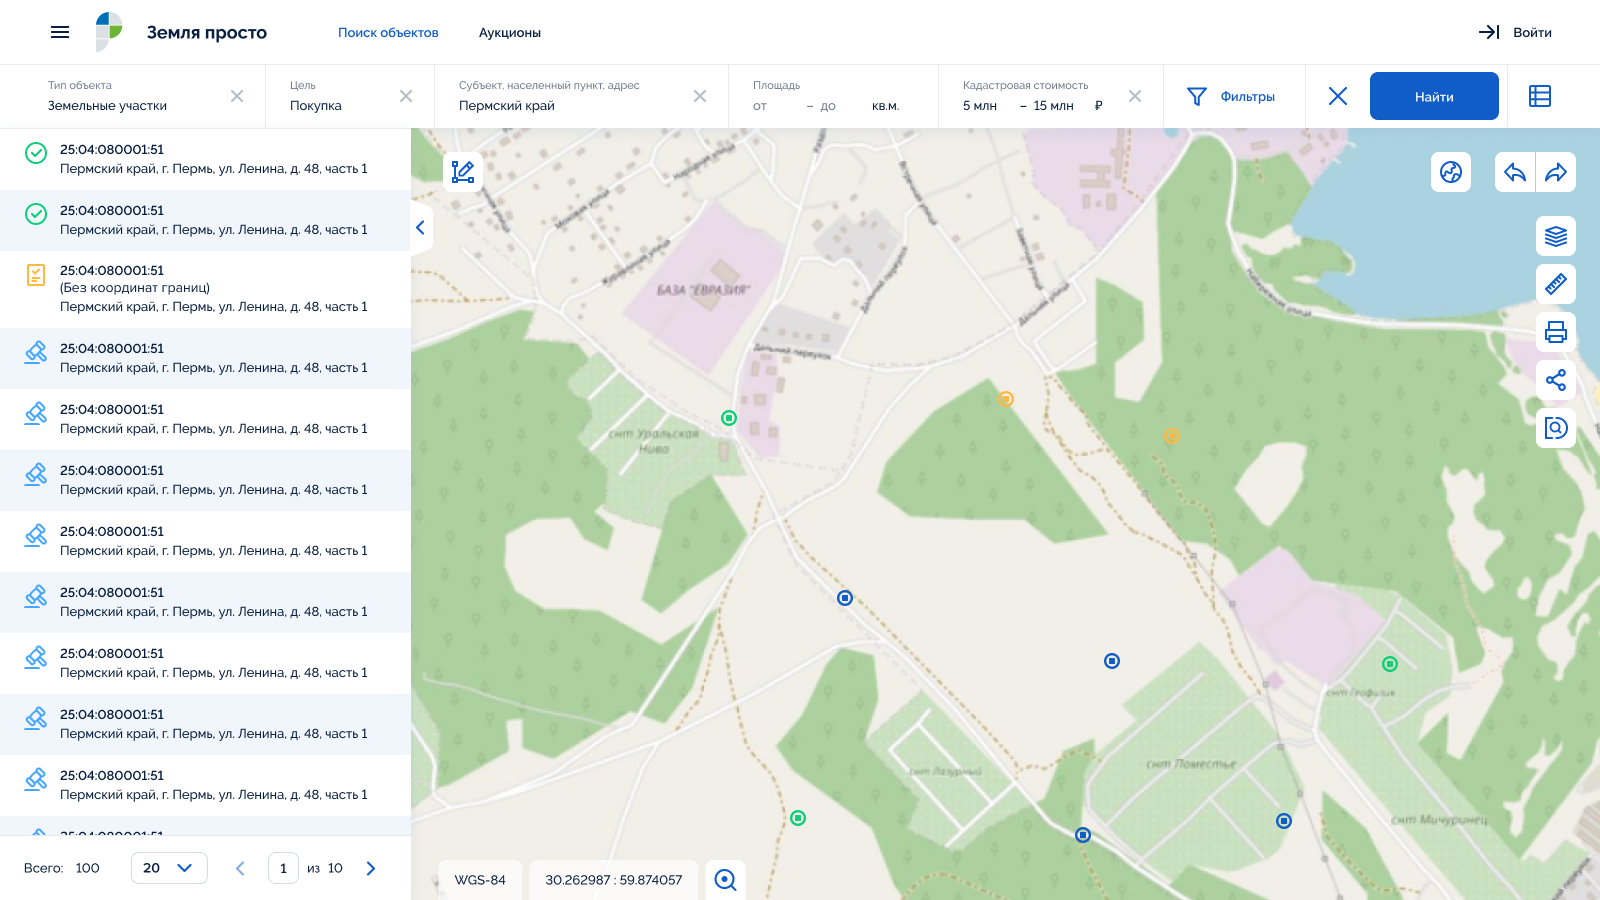Clear the Кадастровая стоимость range
The image size is (1600, 900).
1135,96
